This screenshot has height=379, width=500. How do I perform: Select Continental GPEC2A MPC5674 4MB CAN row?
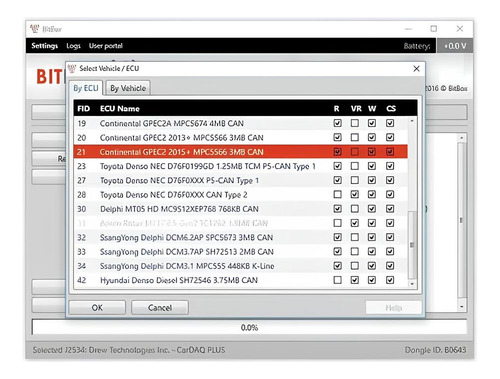(x=240, y=123)
